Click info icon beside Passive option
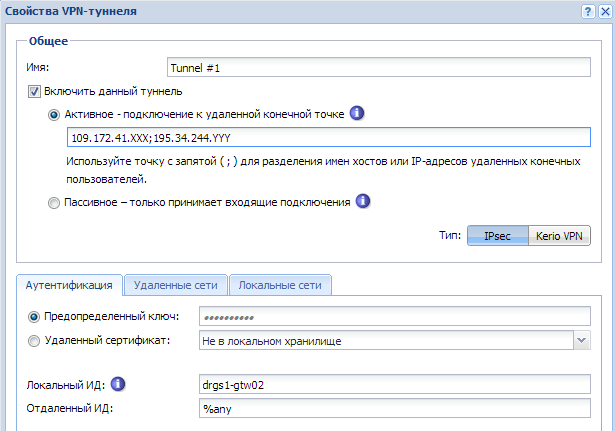615x431 pixels. pos(364,201)
